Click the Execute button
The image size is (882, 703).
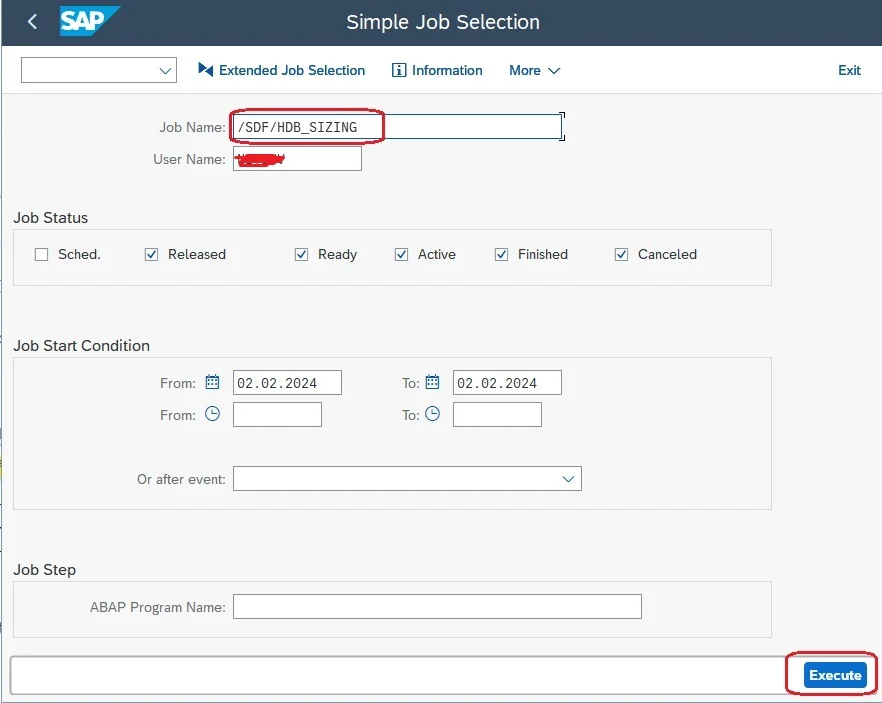835,675
